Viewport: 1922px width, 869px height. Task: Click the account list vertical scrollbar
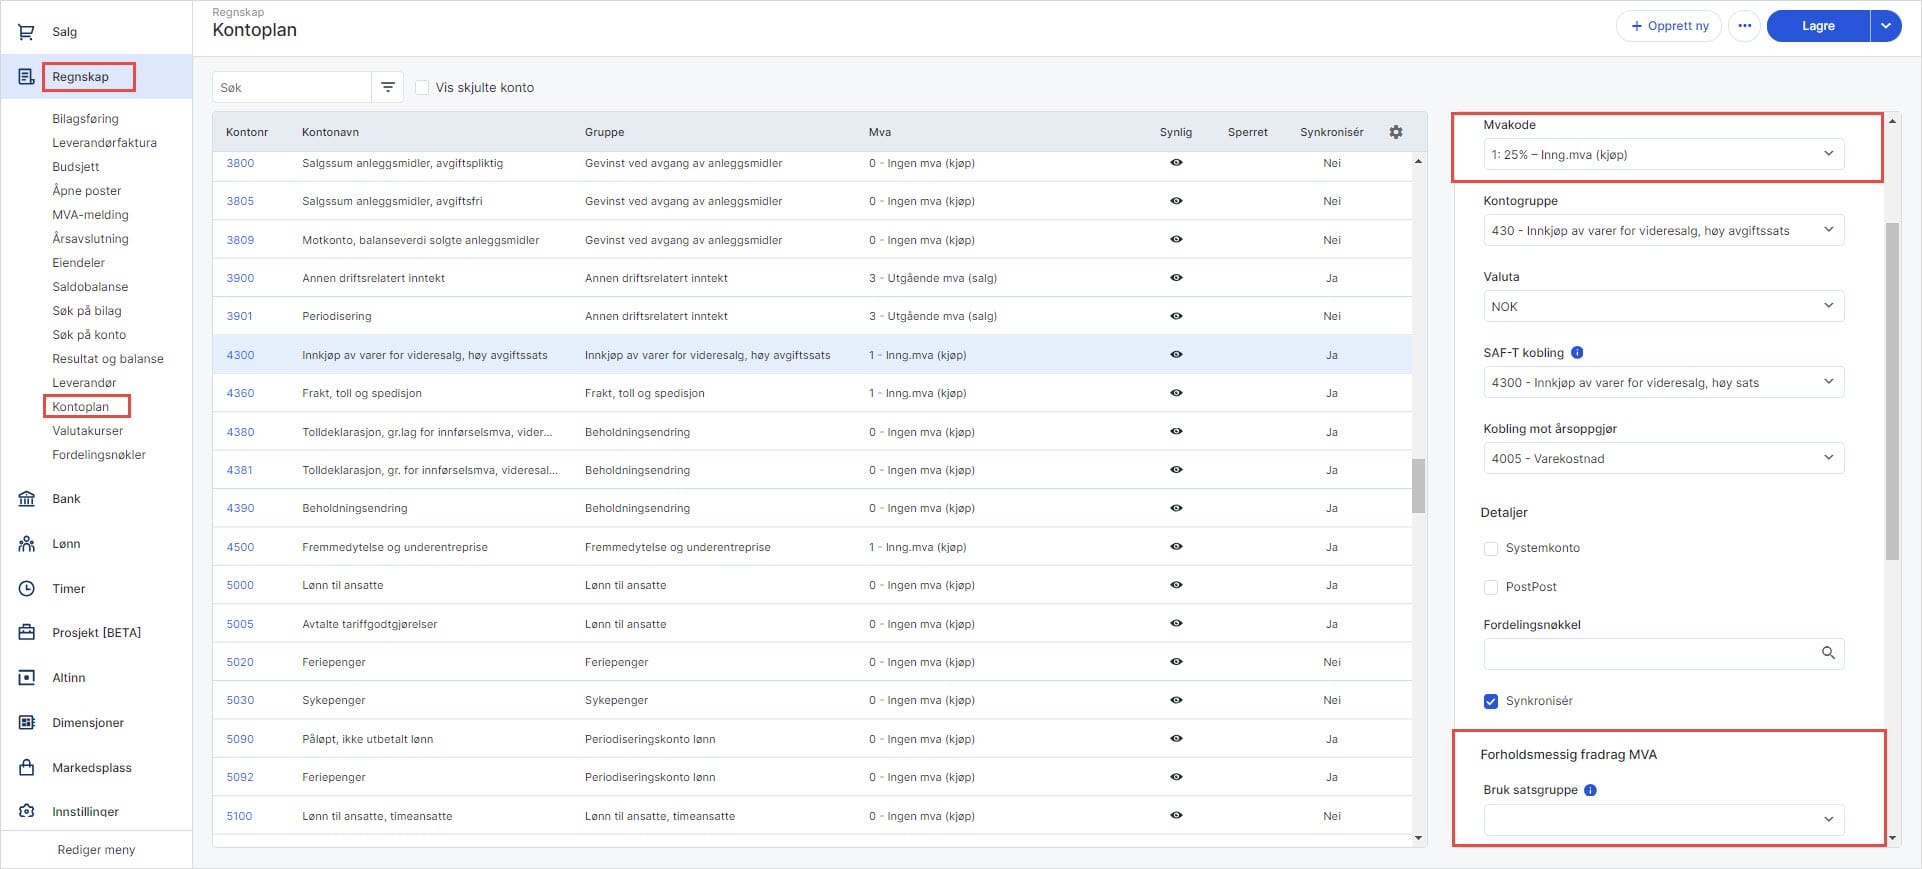tap(1418, 486)
